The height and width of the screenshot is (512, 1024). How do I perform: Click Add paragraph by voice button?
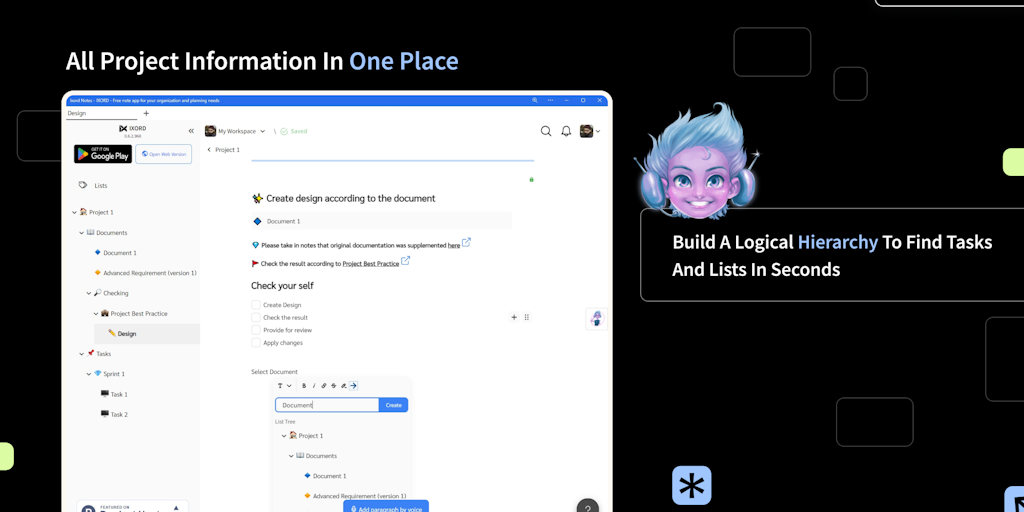click(x=386, y=508)
